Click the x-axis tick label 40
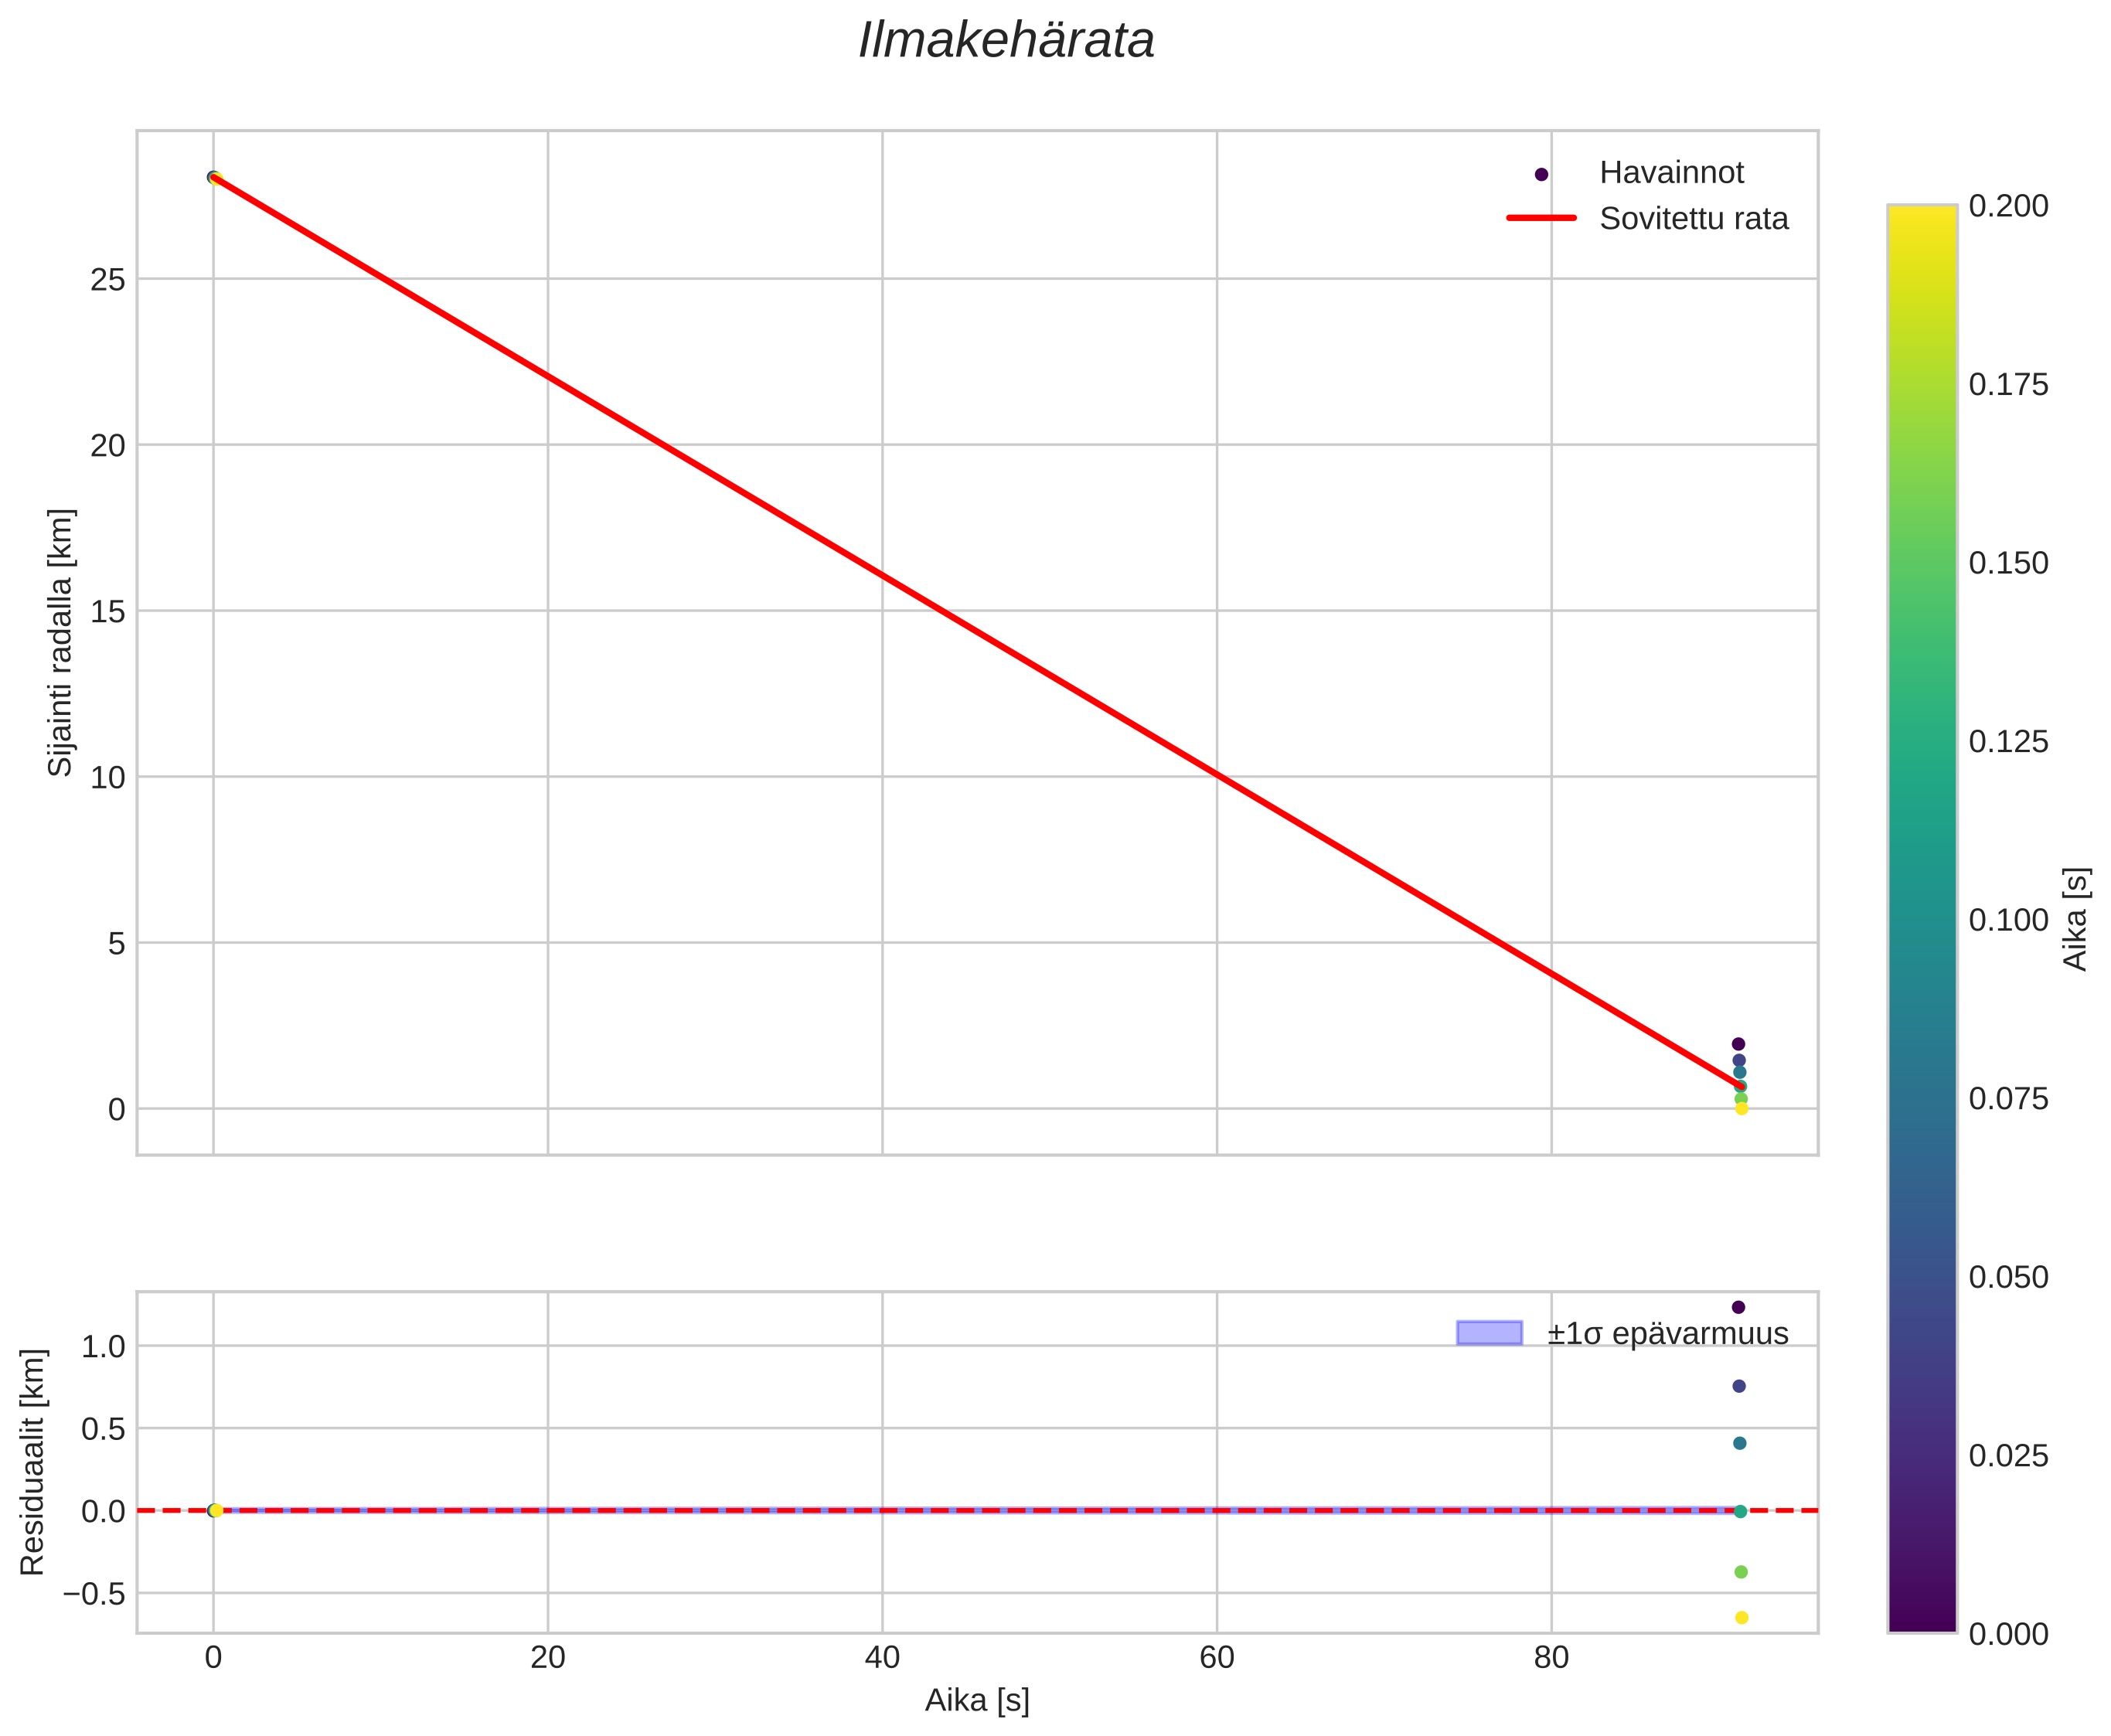 click(x=881, y=1659)
